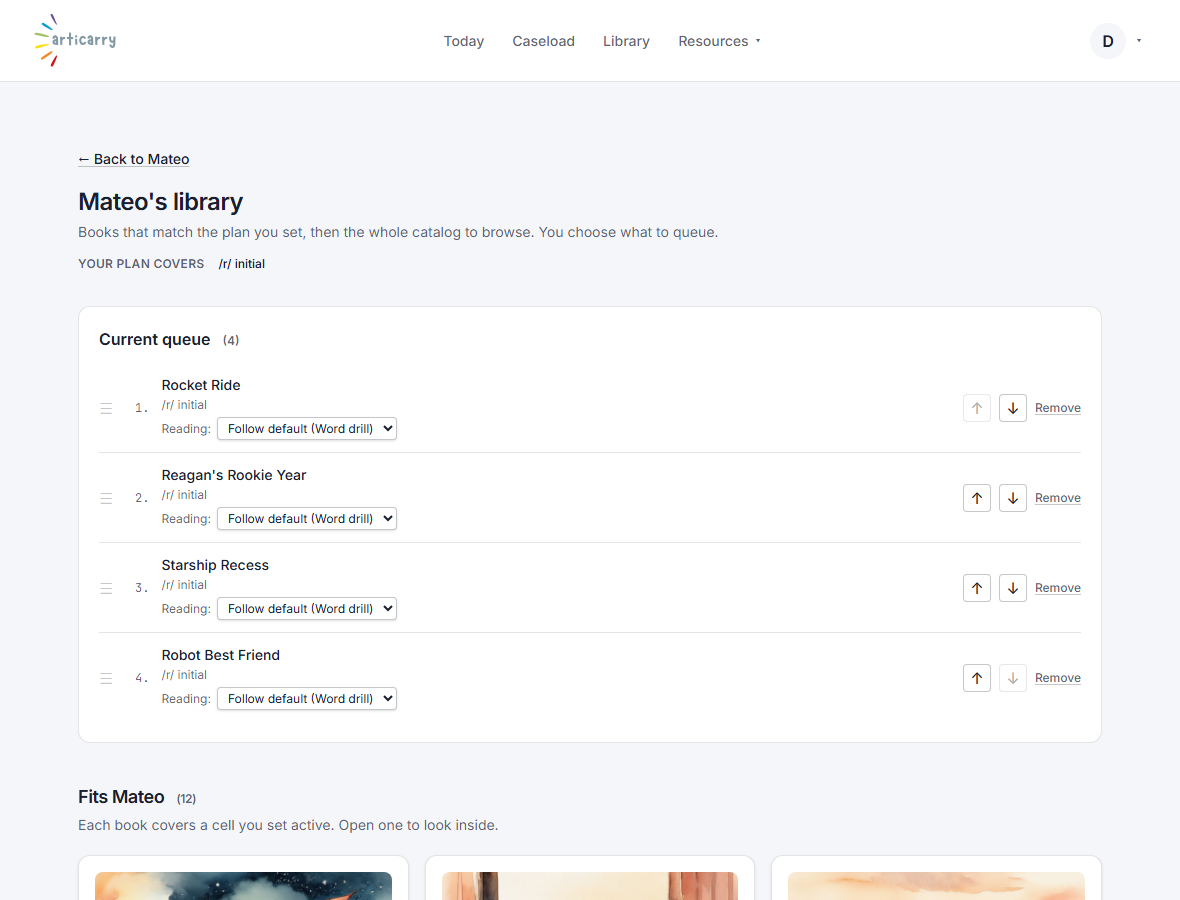Open the Caseload page

tap(543, 41)
